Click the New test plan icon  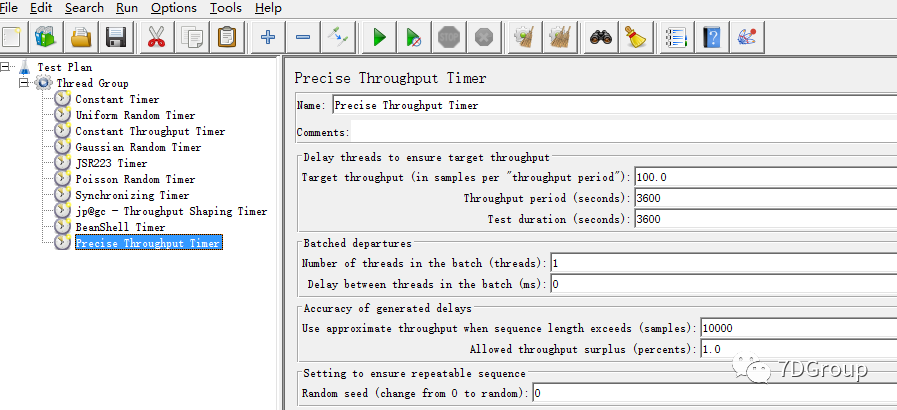11,38
